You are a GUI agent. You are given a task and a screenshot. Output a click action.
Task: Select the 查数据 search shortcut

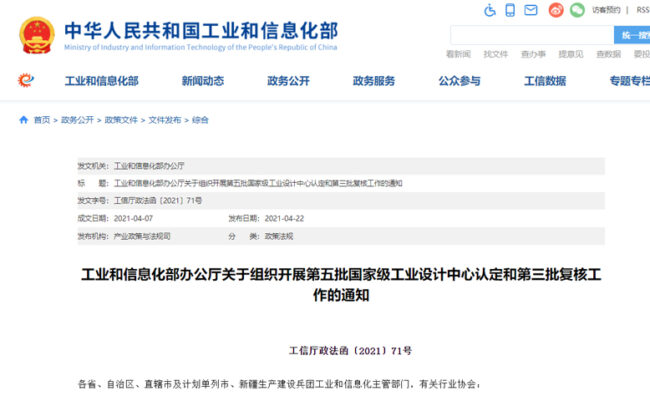click(x=609, y=54)
